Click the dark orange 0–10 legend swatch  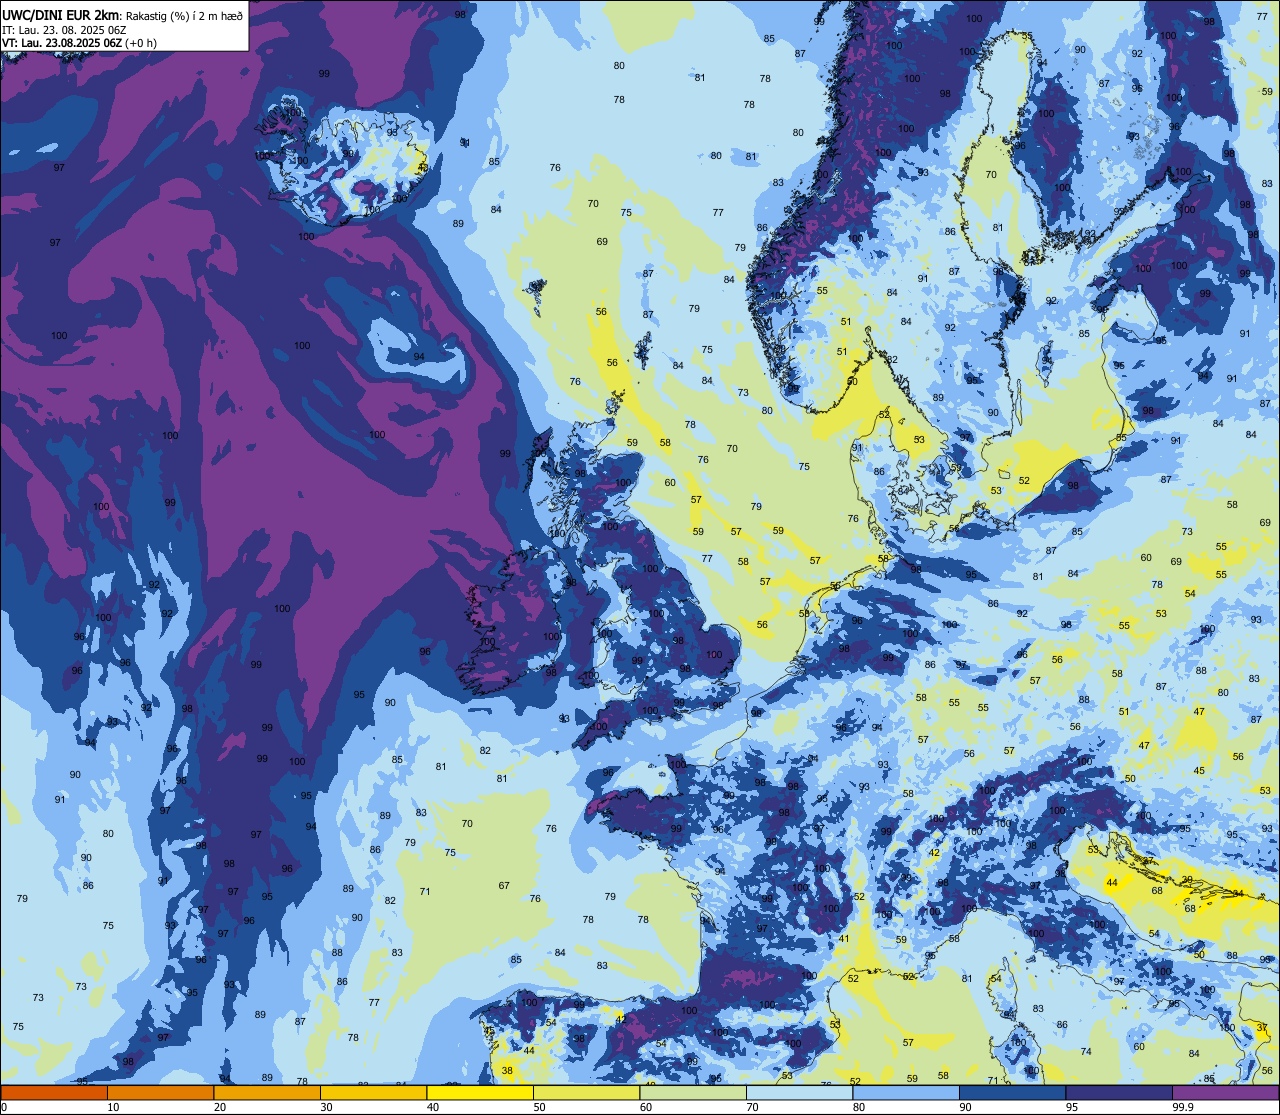point(54,1093)
